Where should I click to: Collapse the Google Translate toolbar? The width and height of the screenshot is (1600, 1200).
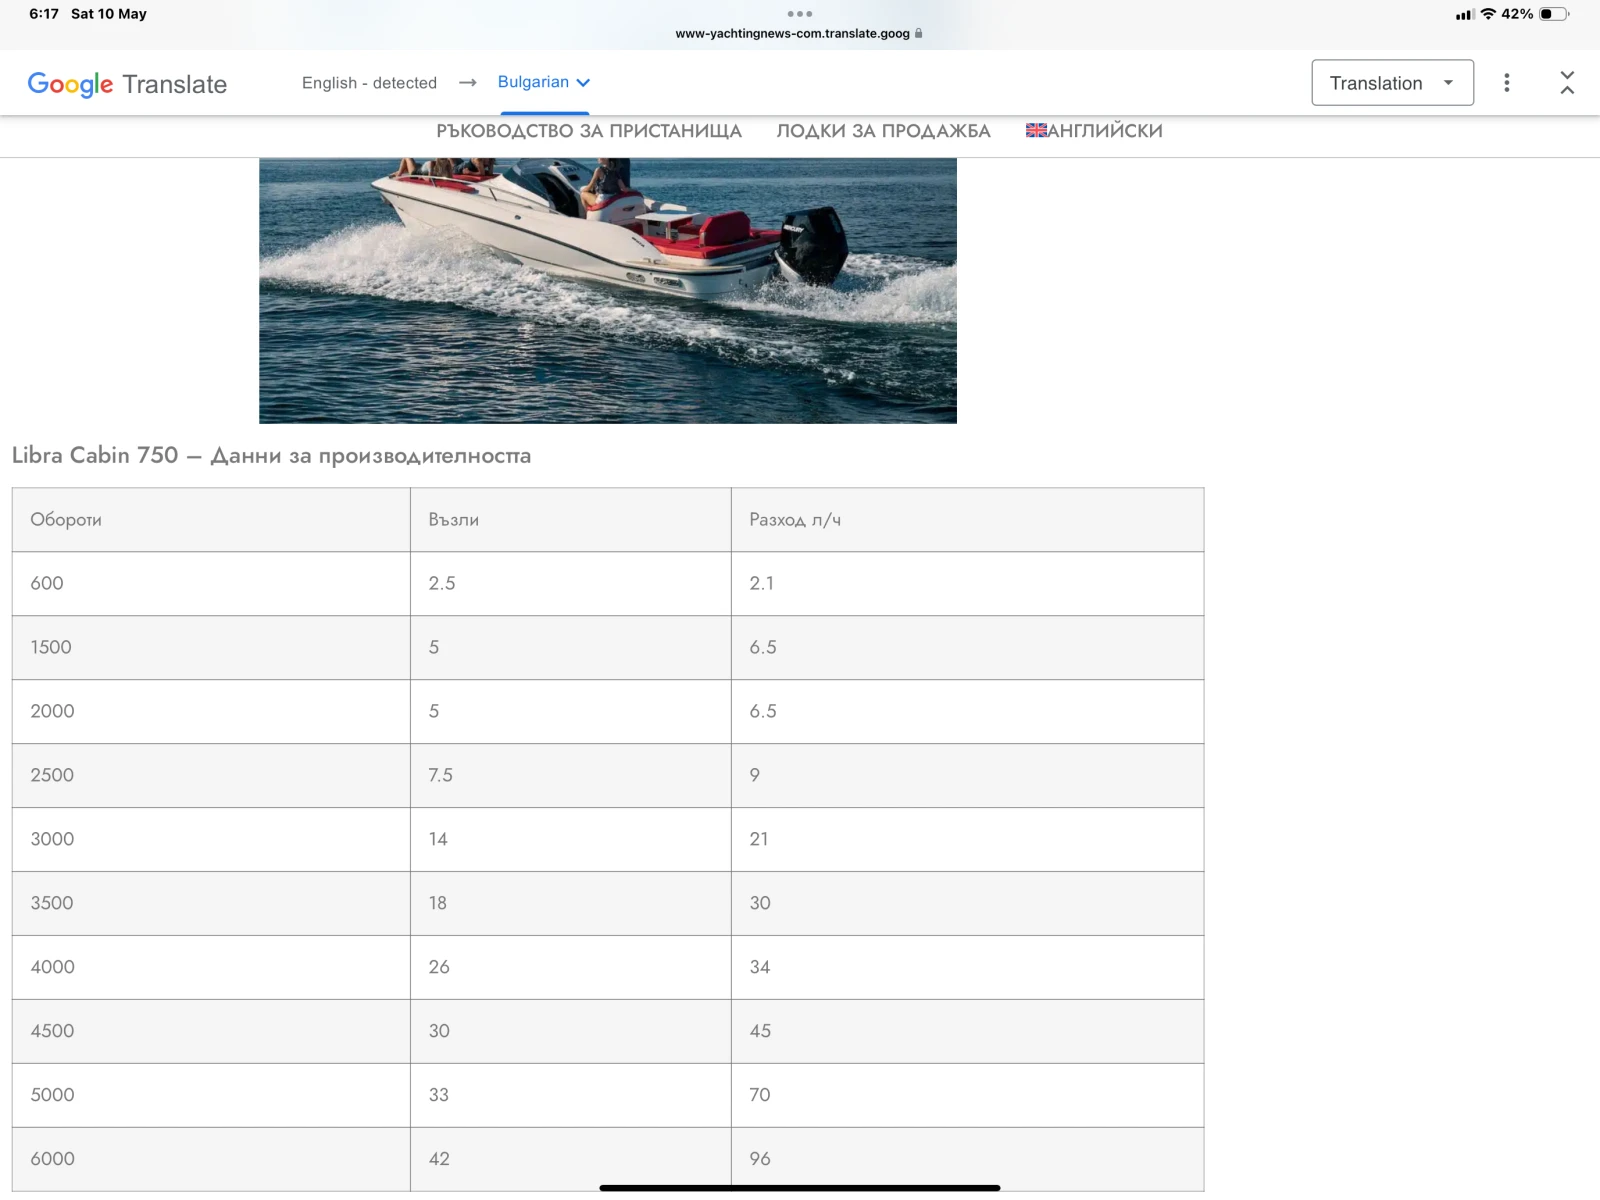click(x=1566, y=83)
